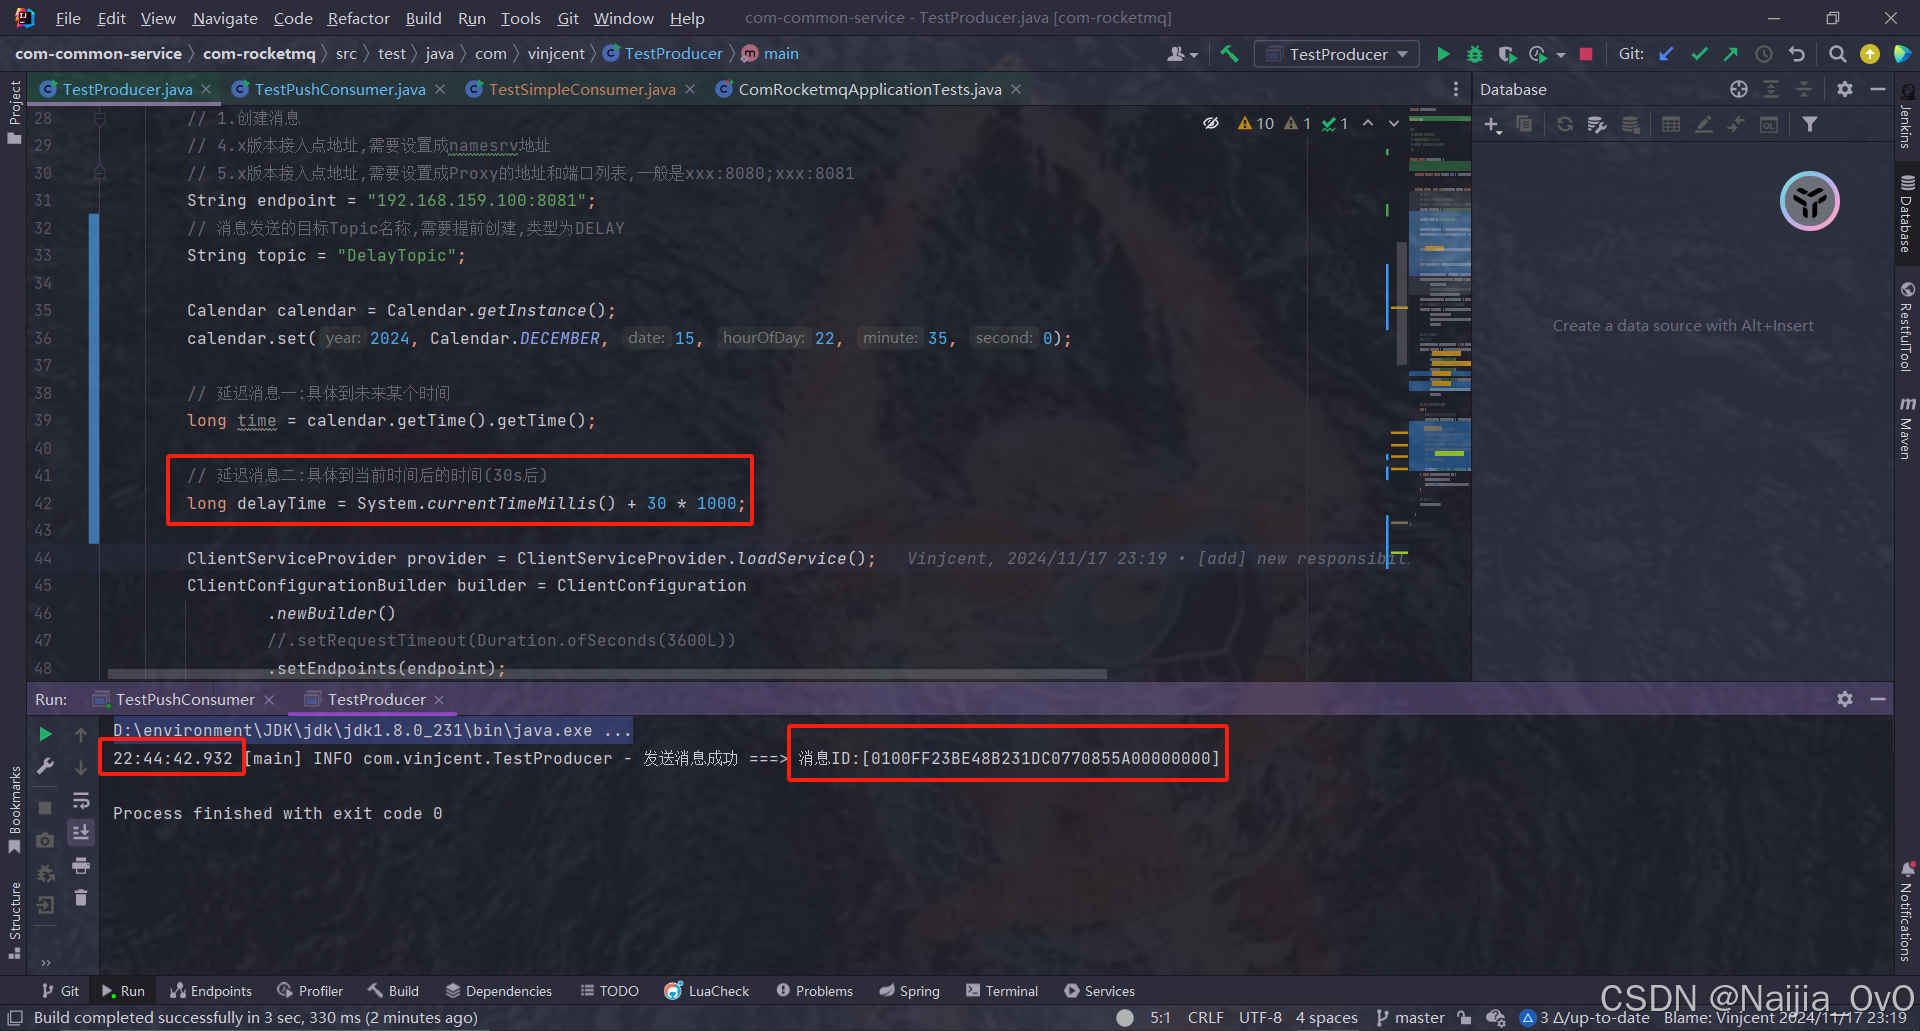Toggle scroll to end in Run console
Viewport: 1920px width, 1031px height.
(x=81, y=832)
